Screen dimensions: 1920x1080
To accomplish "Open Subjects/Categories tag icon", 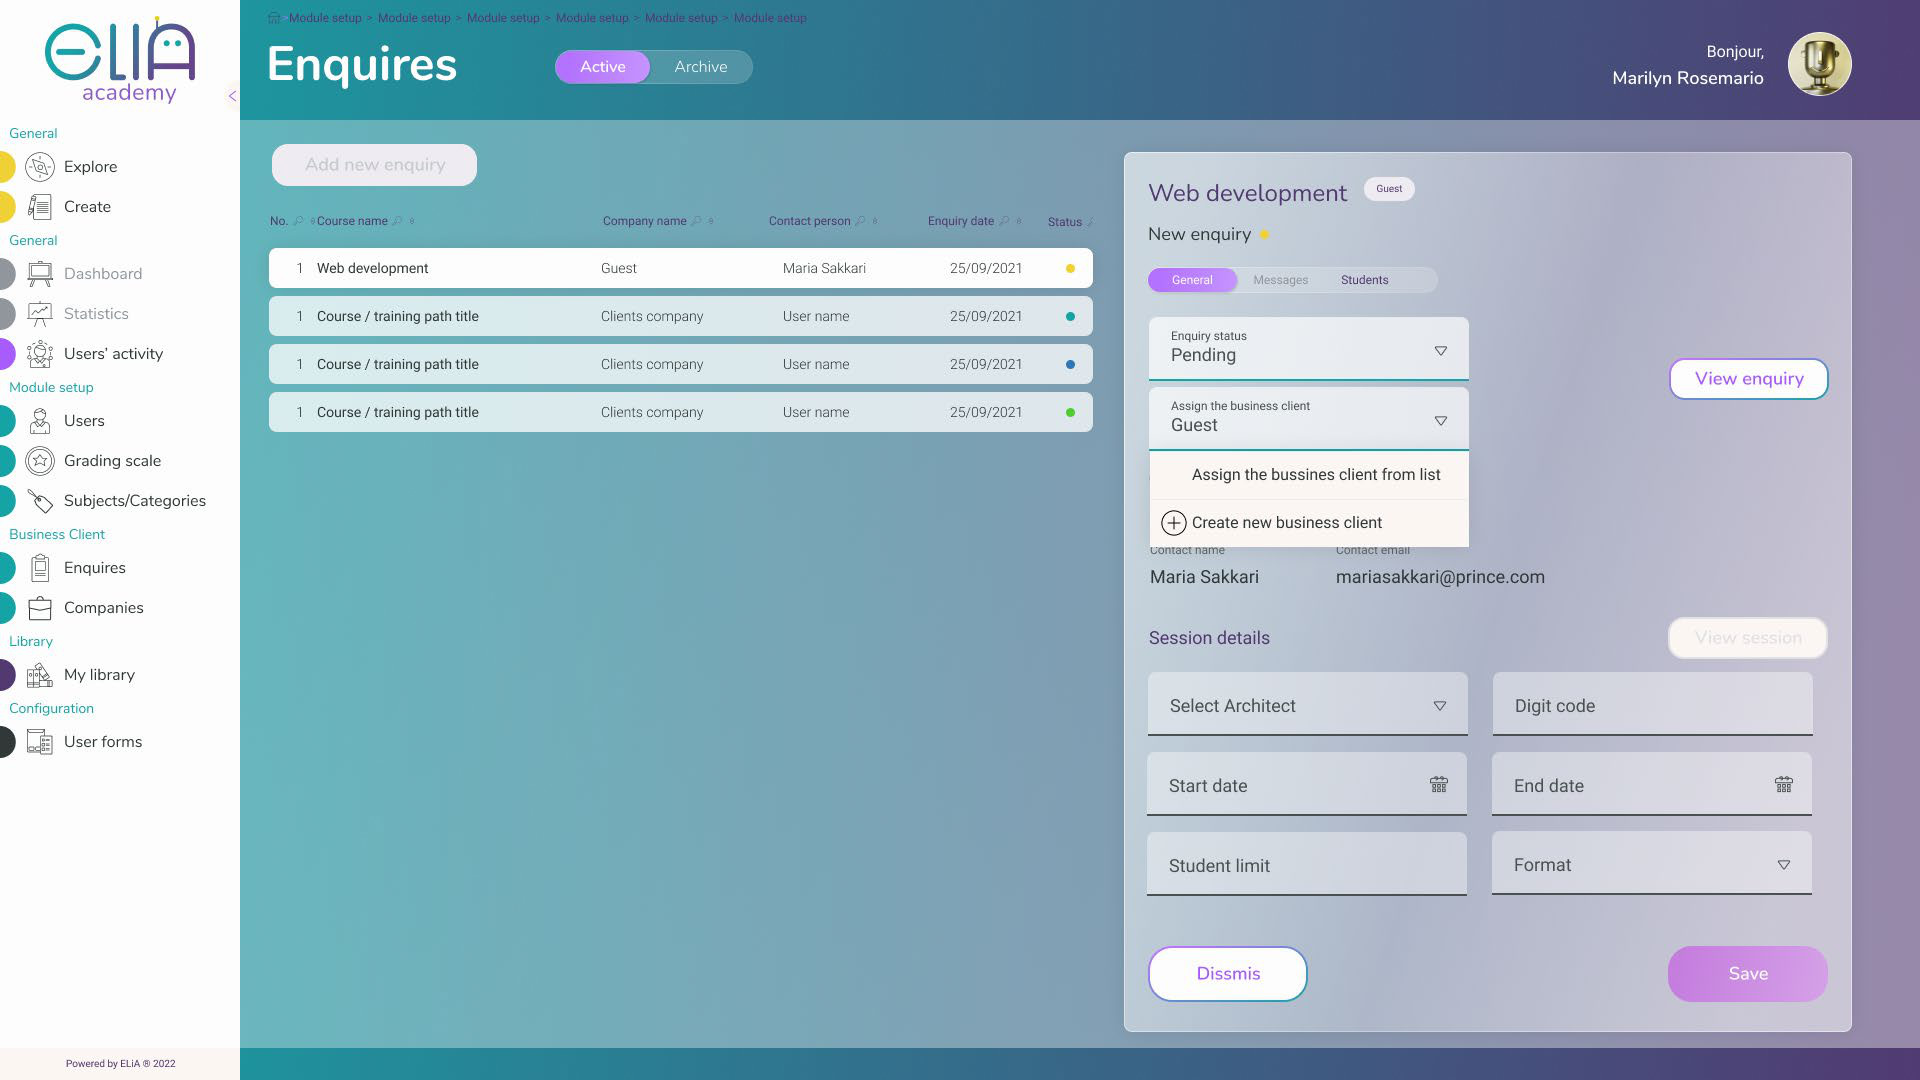I will pyautogui.click(x=40, y=501).
